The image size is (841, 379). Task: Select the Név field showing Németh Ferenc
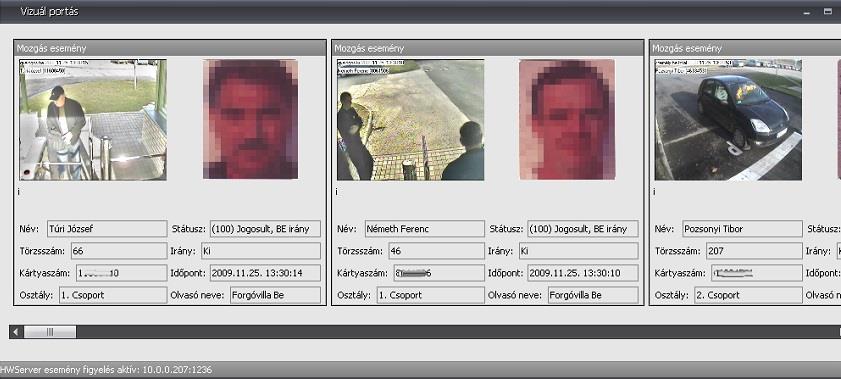[425, 229]
